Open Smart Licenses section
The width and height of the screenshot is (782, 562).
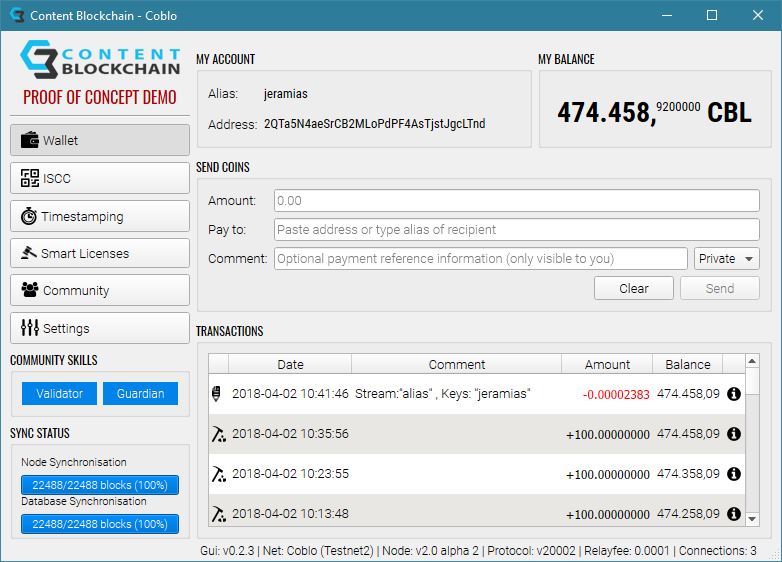[100, 253]
